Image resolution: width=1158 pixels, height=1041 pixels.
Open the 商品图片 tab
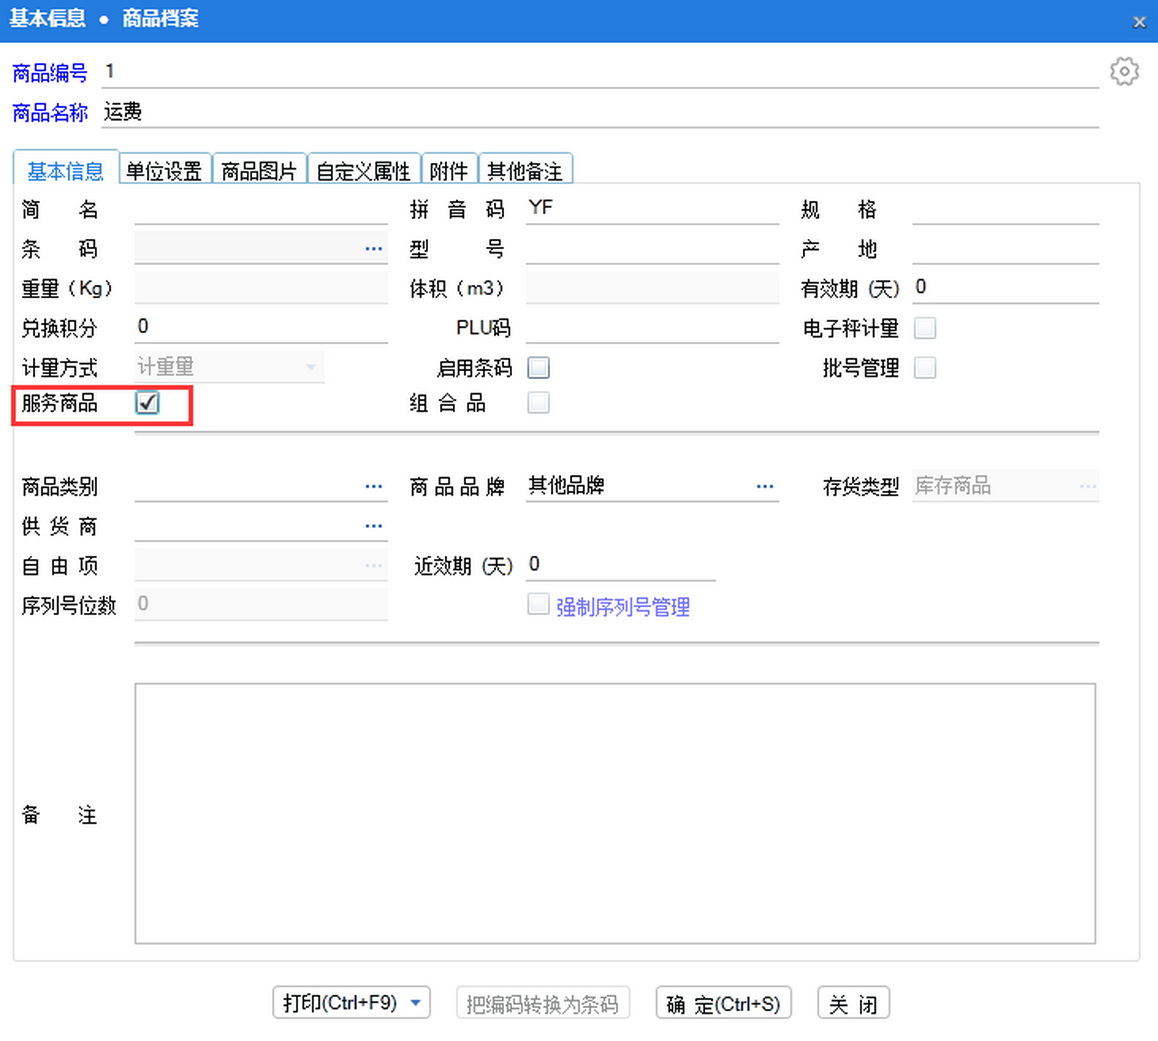pos(259,171)
